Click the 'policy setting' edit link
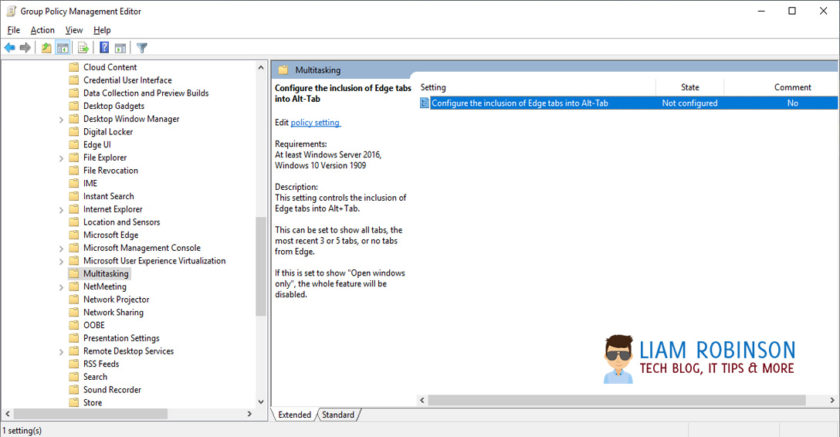This screenshot has width=840, height=437. click(315, 123)
